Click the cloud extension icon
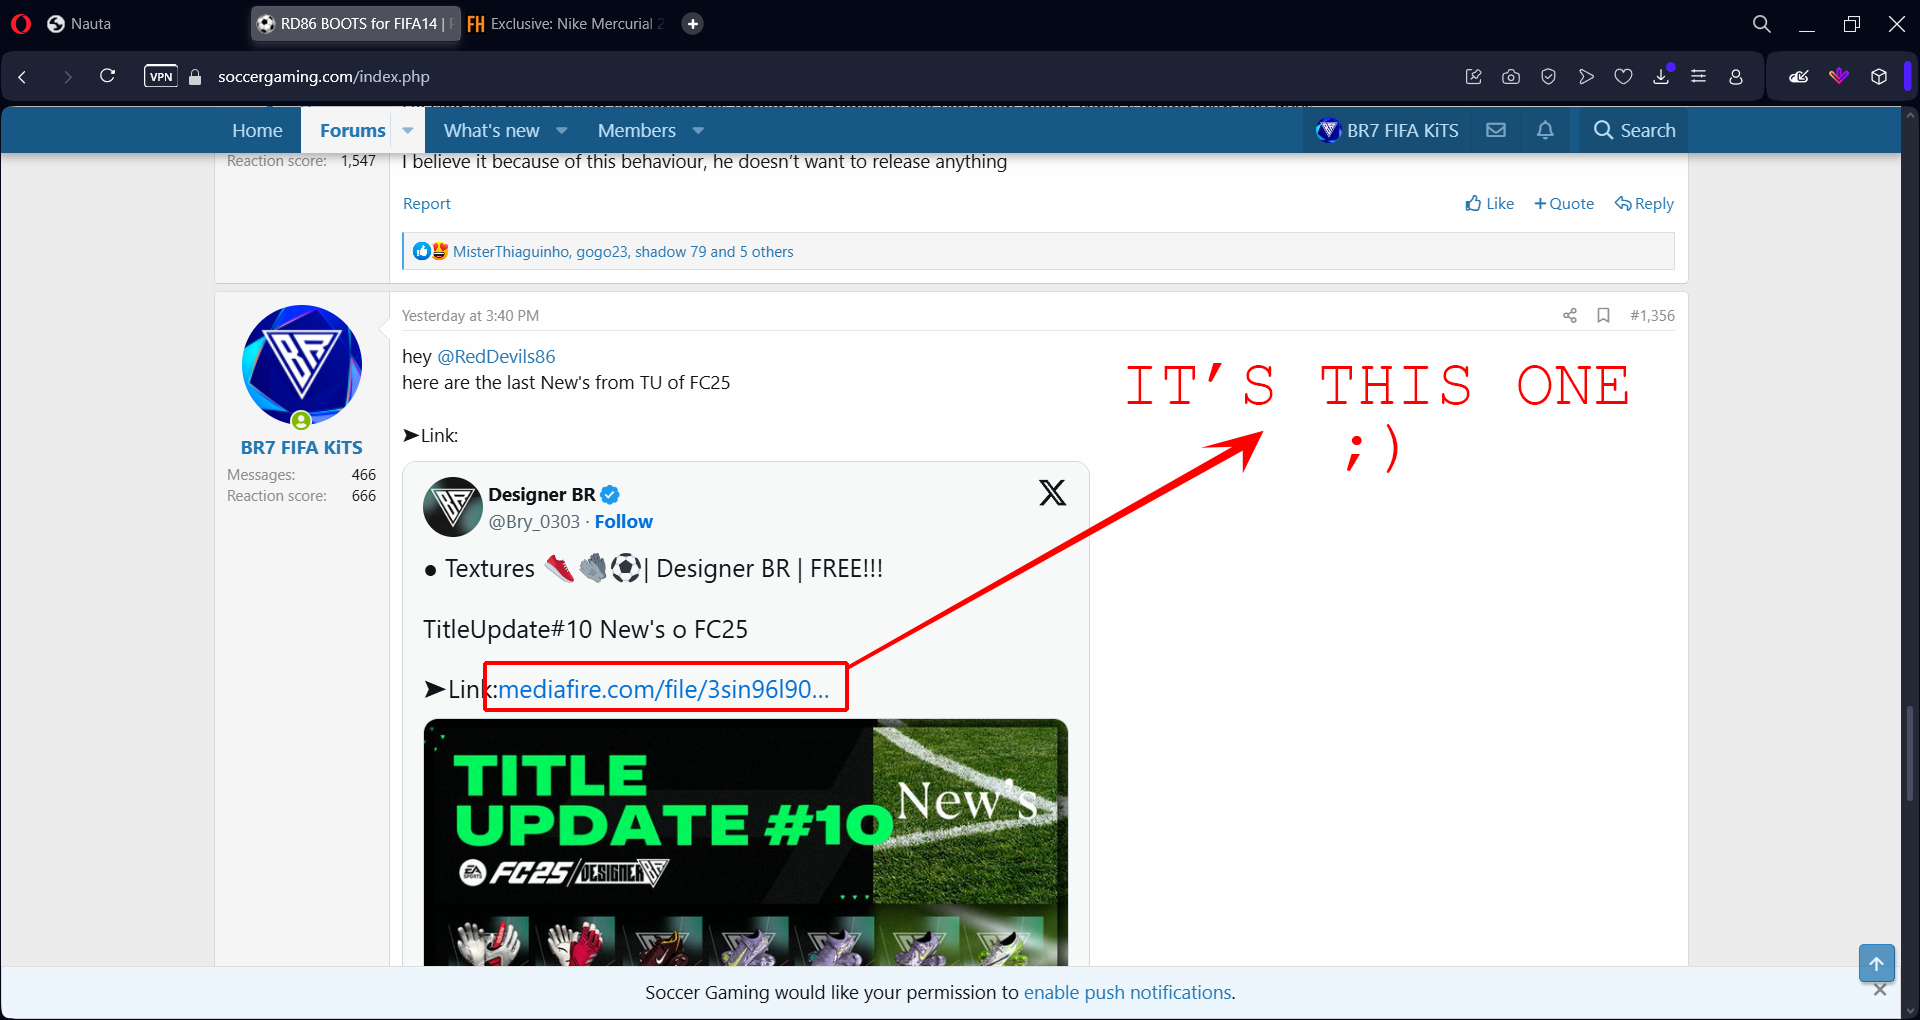Image resolution: width=1920 pixels, height=1020 pixels. click(1799, 76)
